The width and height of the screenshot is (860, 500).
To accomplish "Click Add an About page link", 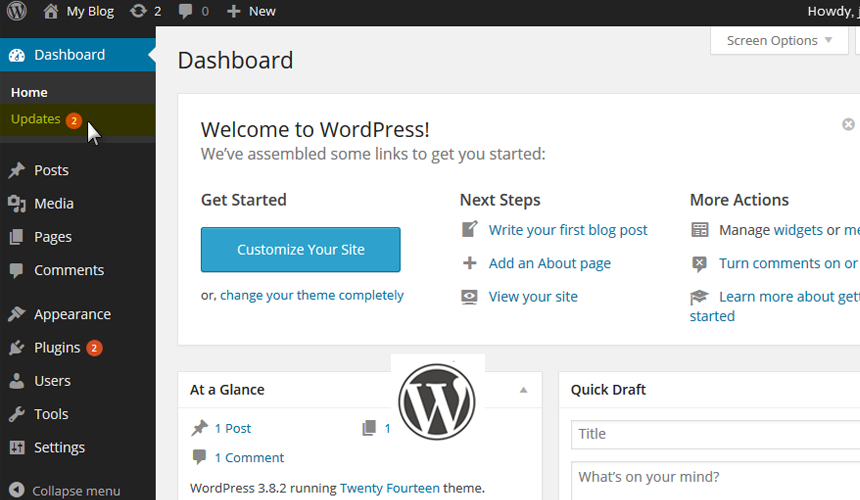I will (550, 264).
